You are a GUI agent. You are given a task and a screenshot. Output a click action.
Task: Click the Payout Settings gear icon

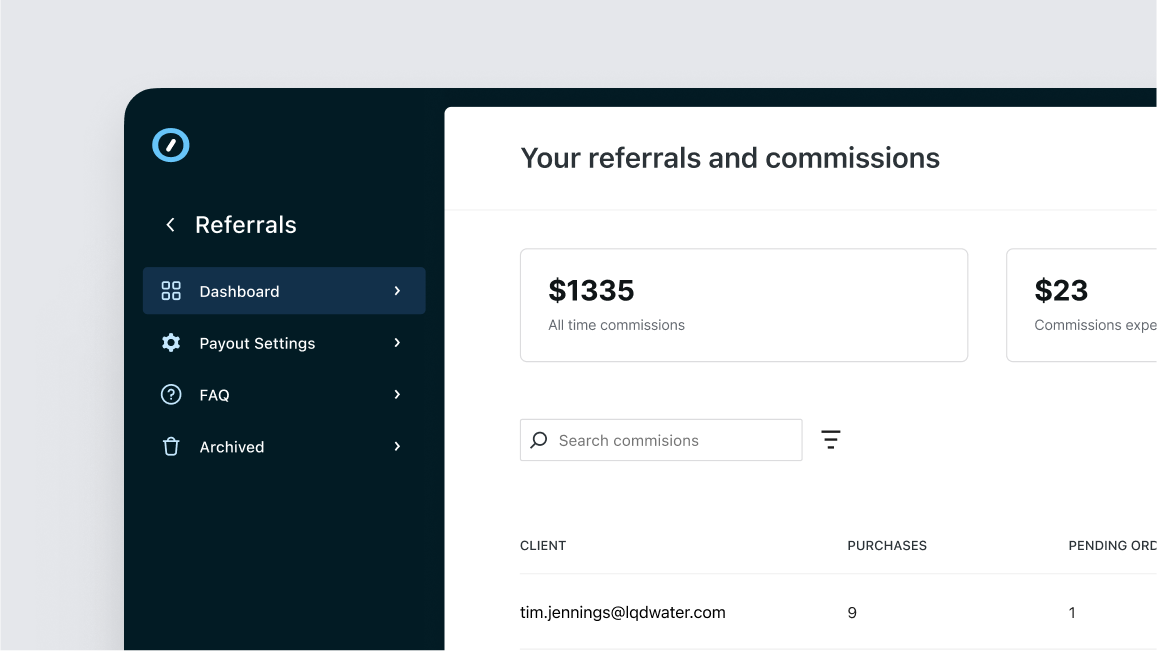[171, 342]
